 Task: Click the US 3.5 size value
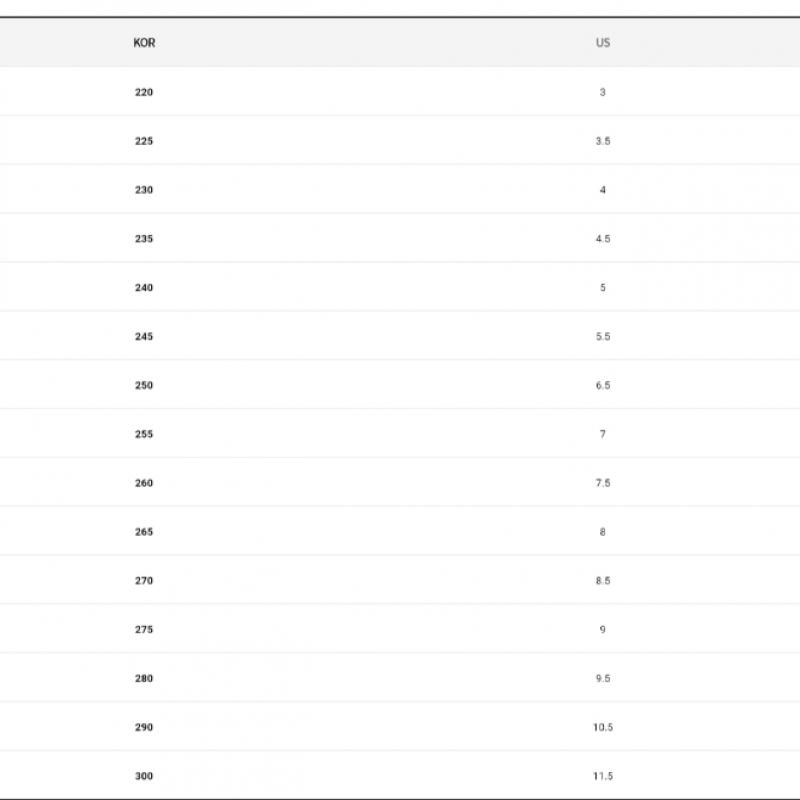point(602,141)
